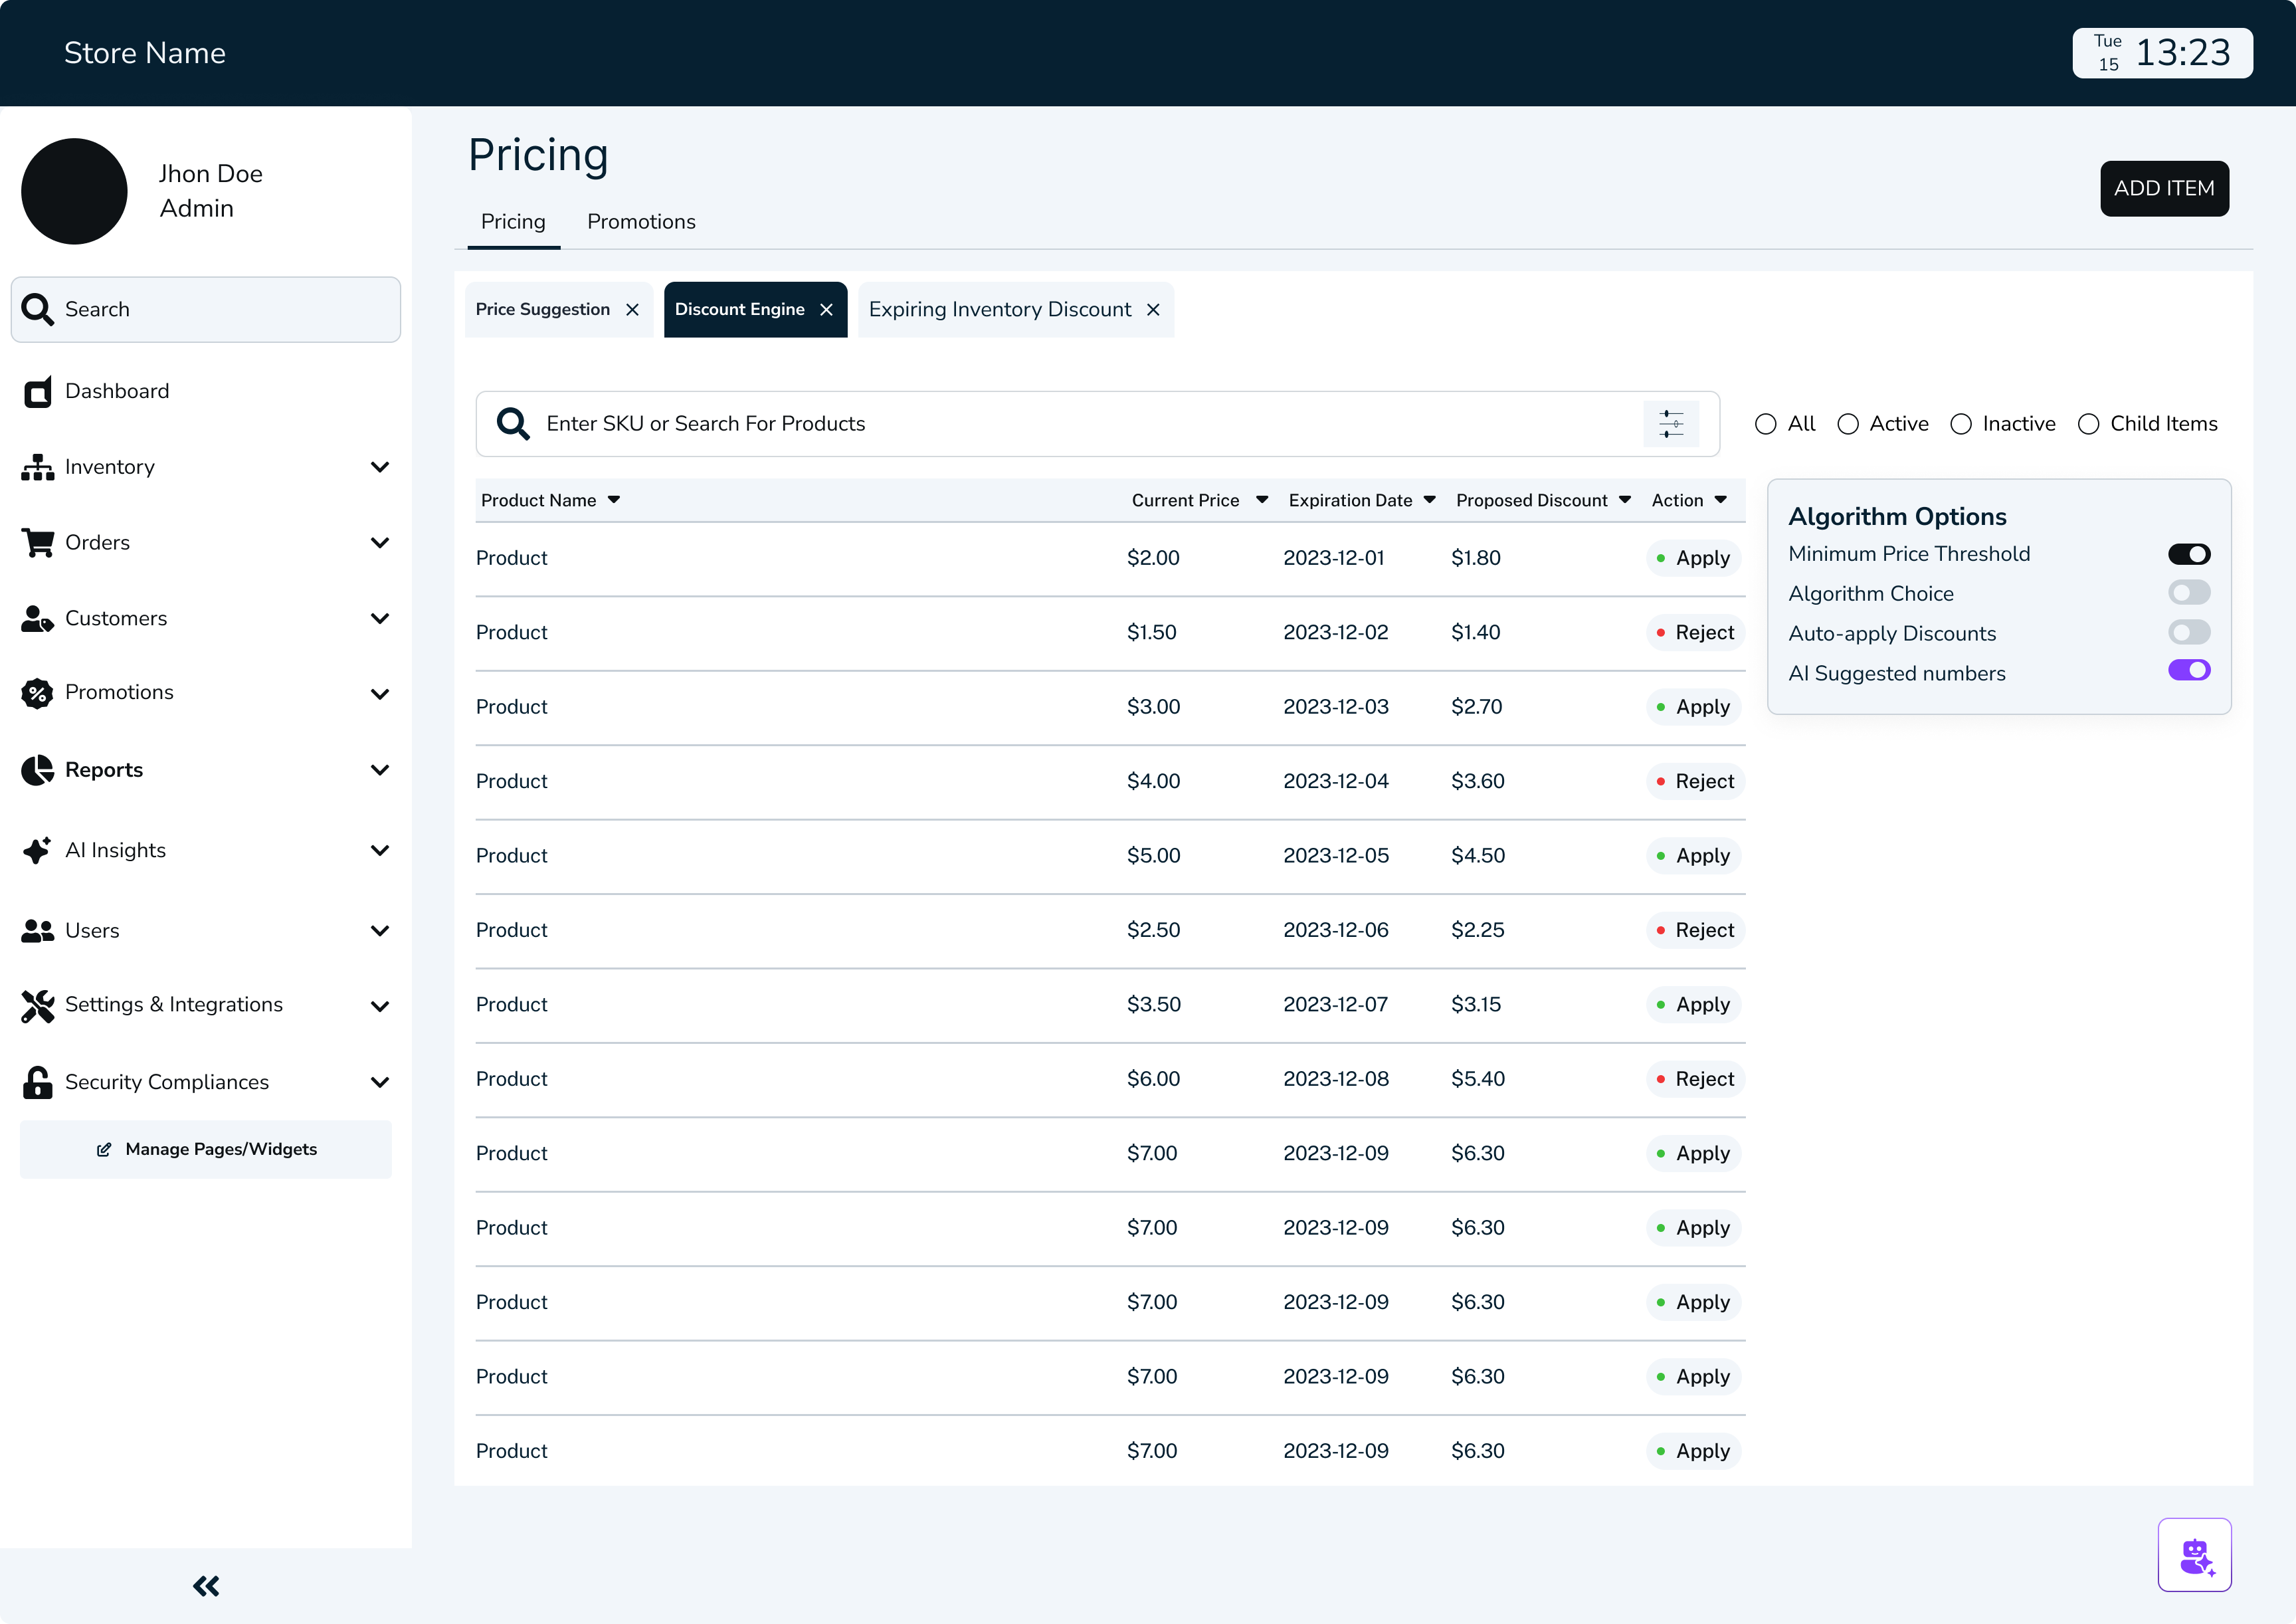Enable the Auto-apply Discounts toggle
The width and height of the screenshot is (2296, 1624).
pos(2188,633)
